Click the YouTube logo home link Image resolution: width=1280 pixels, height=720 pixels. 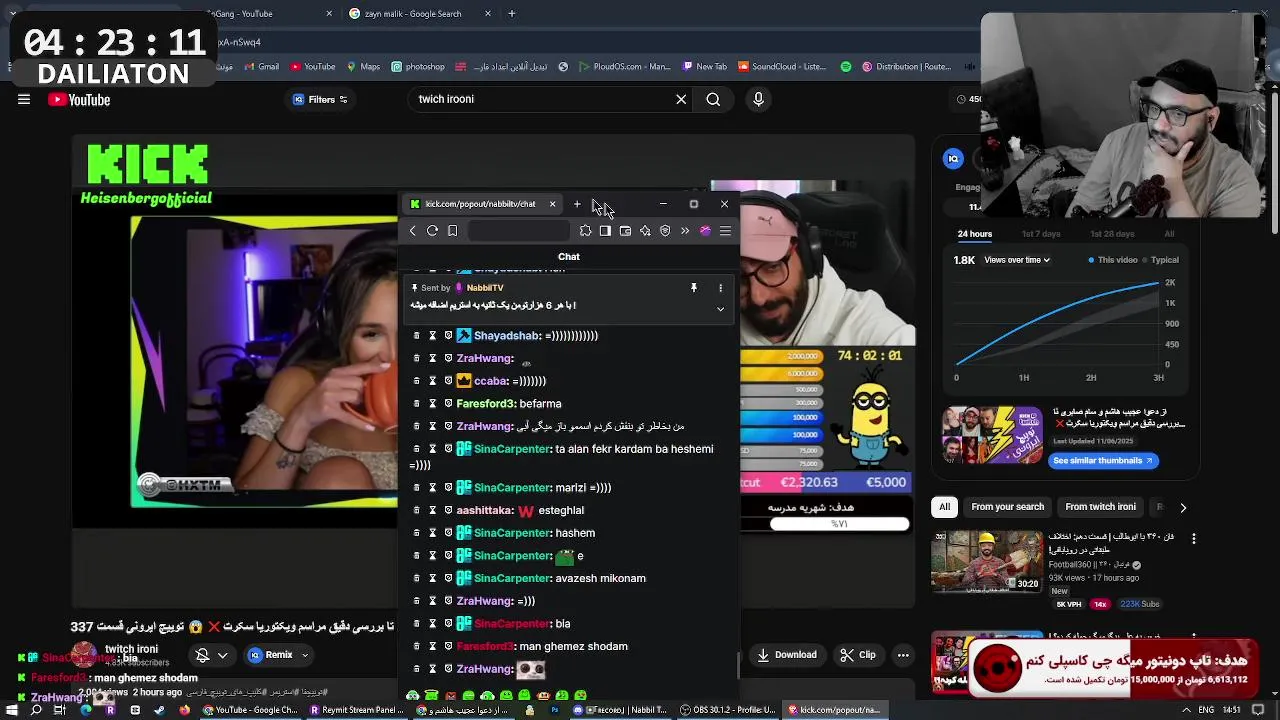tap(79, 99)
